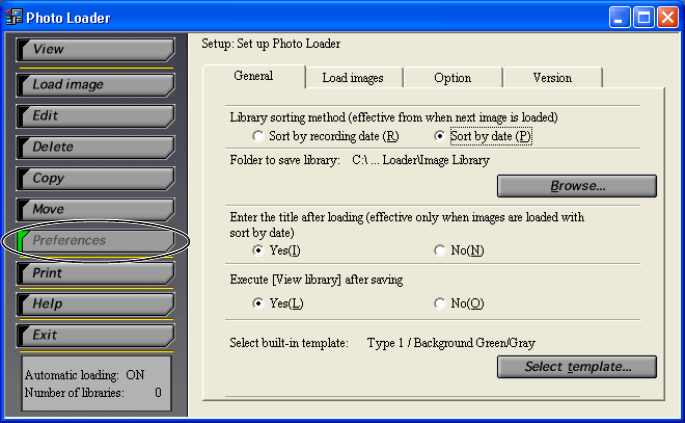Choose Yes(I) for entering title after loading
The width and height of the screenshot is (685, 423).
(x=259, y=250)
